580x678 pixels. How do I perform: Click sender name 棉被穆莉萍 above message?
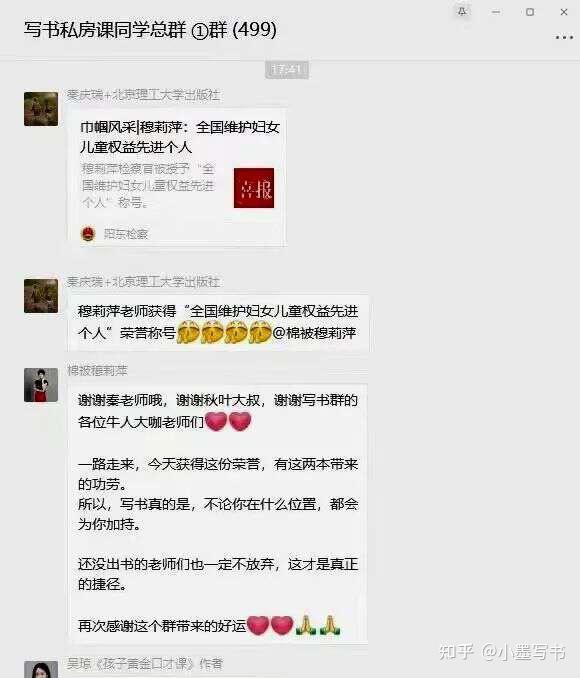pyautogui.click(x=97, y=371)
